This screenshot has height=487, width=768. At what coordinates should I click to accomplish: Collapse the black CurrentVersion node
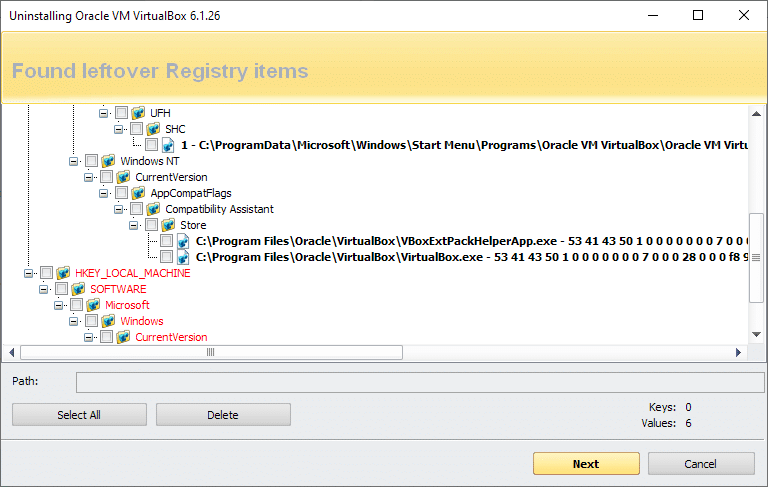pyautogui.click(x=89, y=177)
